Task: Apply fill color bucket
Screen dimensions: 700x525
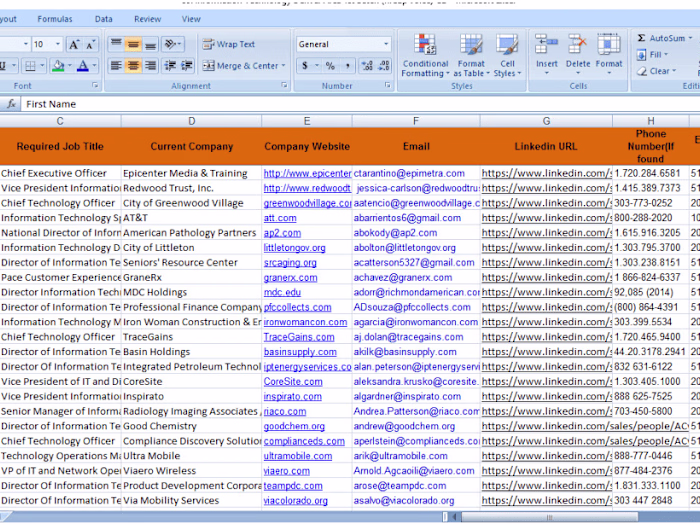Action: tap(58, 66)
